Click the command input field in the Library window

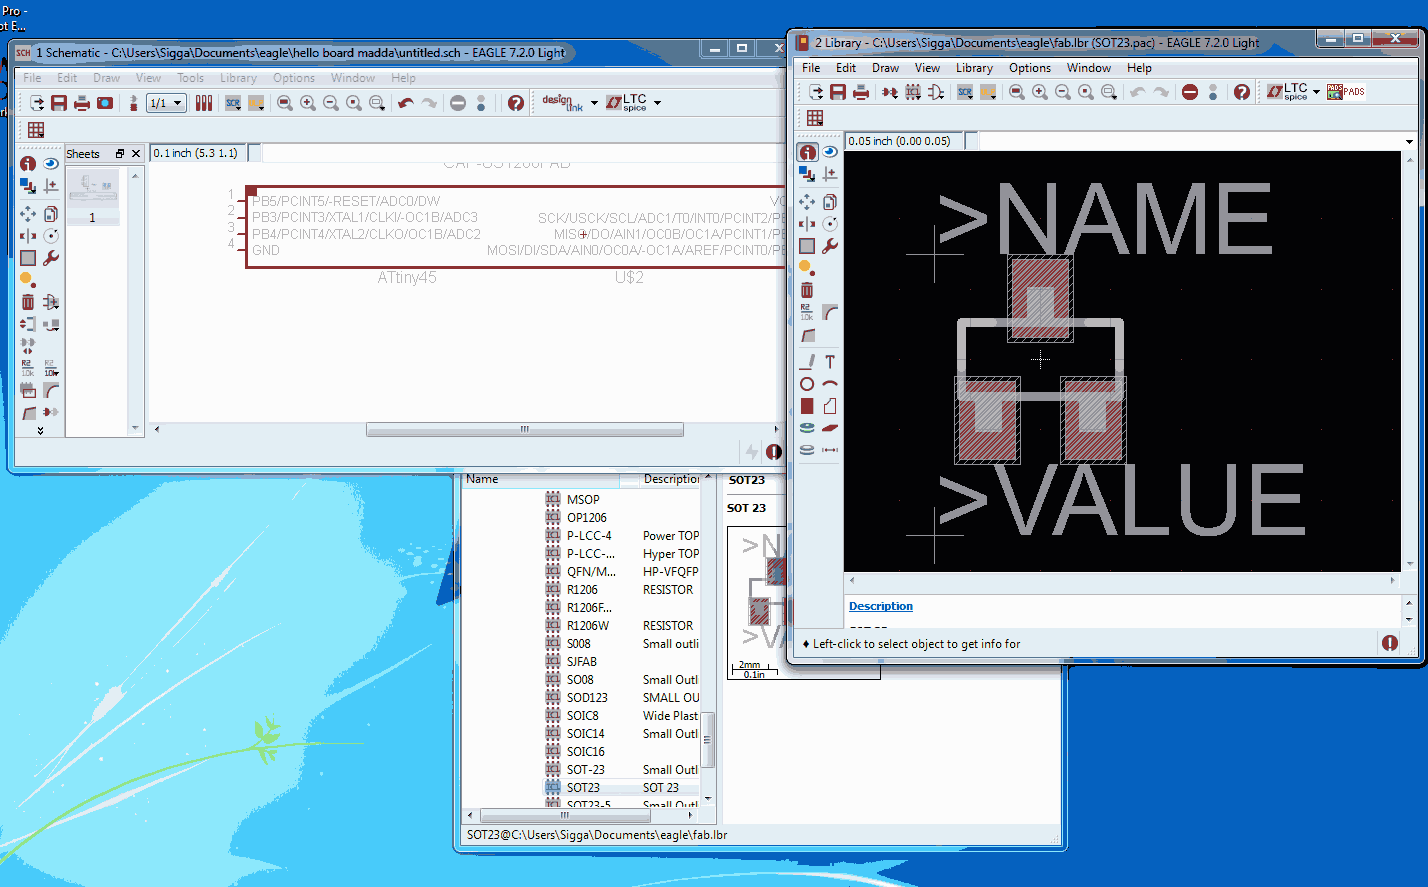tap(1190, 141)
